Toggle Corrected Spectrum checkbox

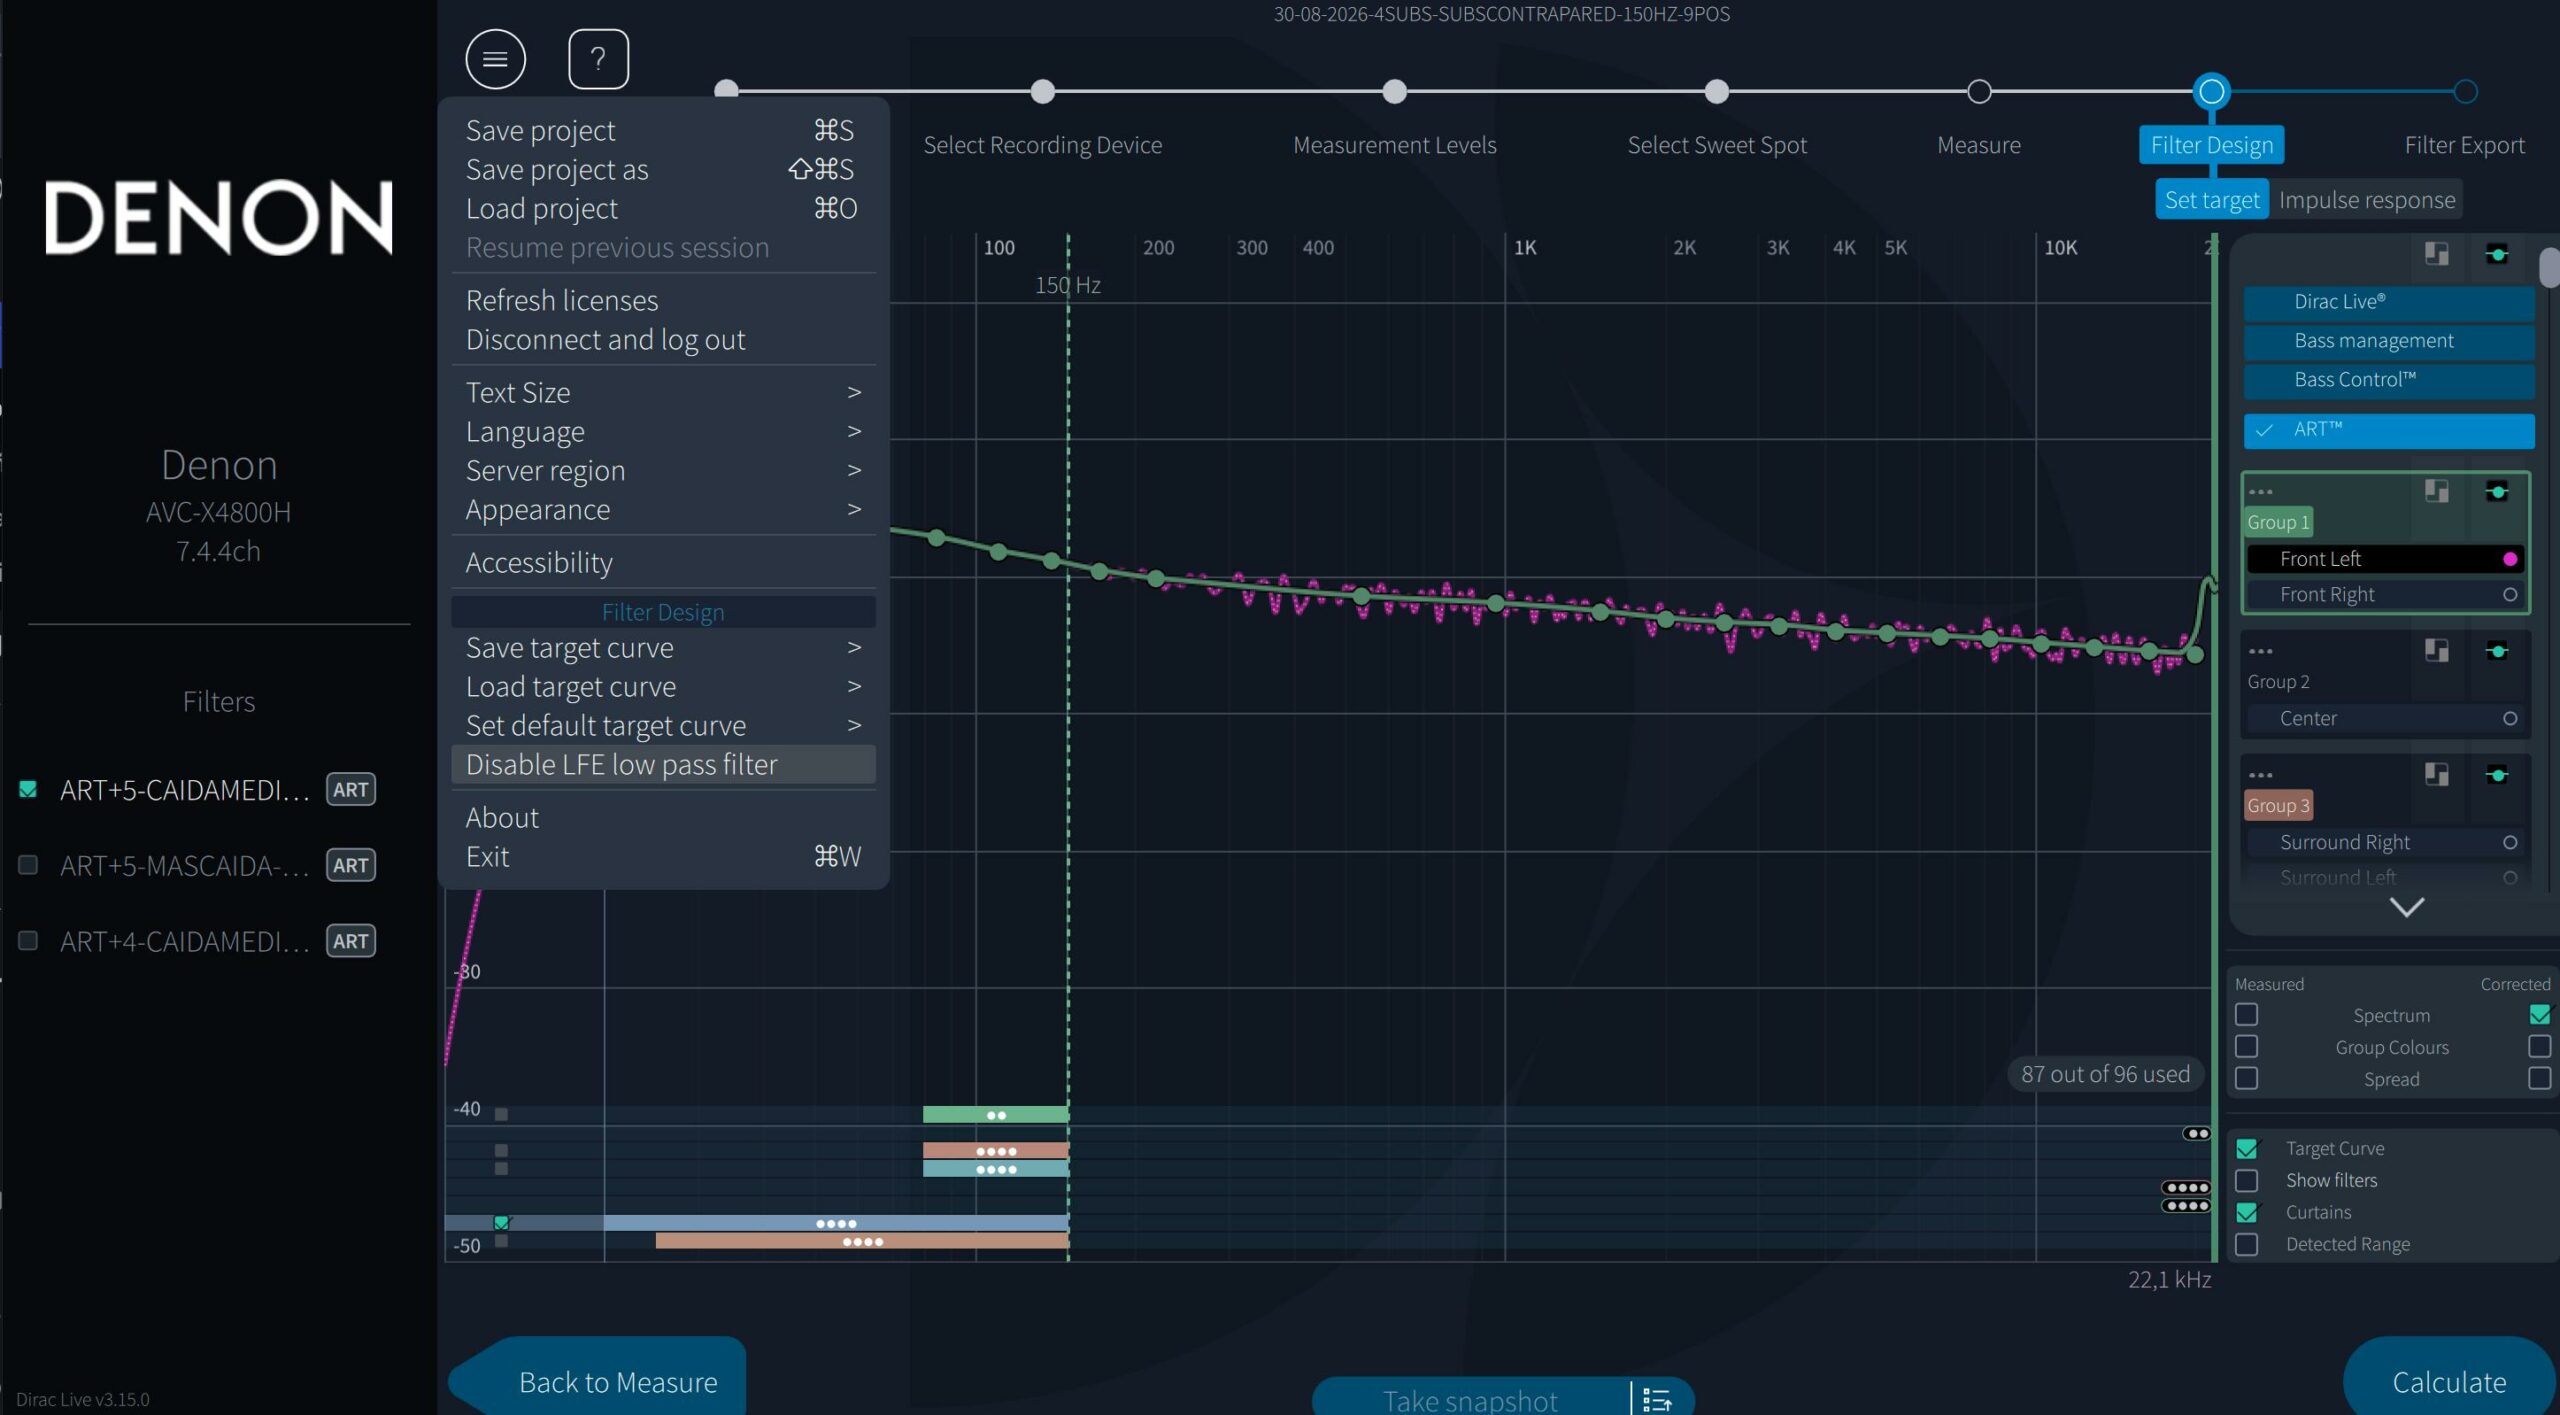tap(2540, 1014)
